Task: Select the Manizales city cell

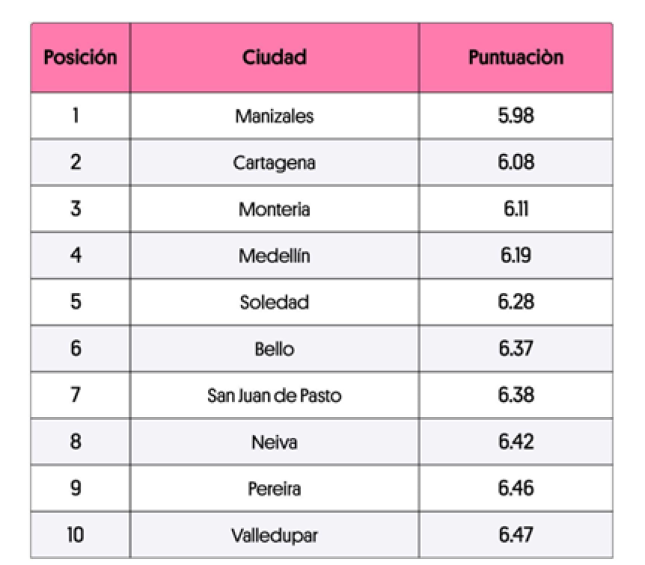Action: coord(274,116)
